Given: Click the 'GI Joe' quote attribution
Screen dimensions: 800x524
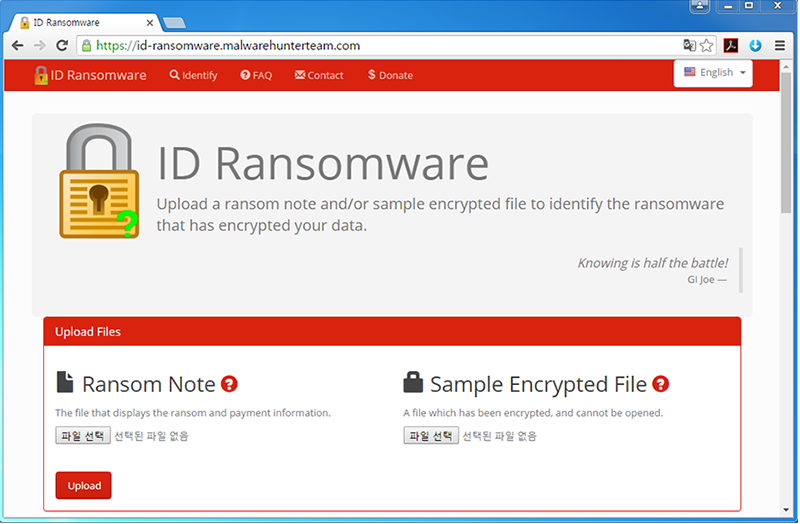Looking at the screenshot, I should point(707,280).
